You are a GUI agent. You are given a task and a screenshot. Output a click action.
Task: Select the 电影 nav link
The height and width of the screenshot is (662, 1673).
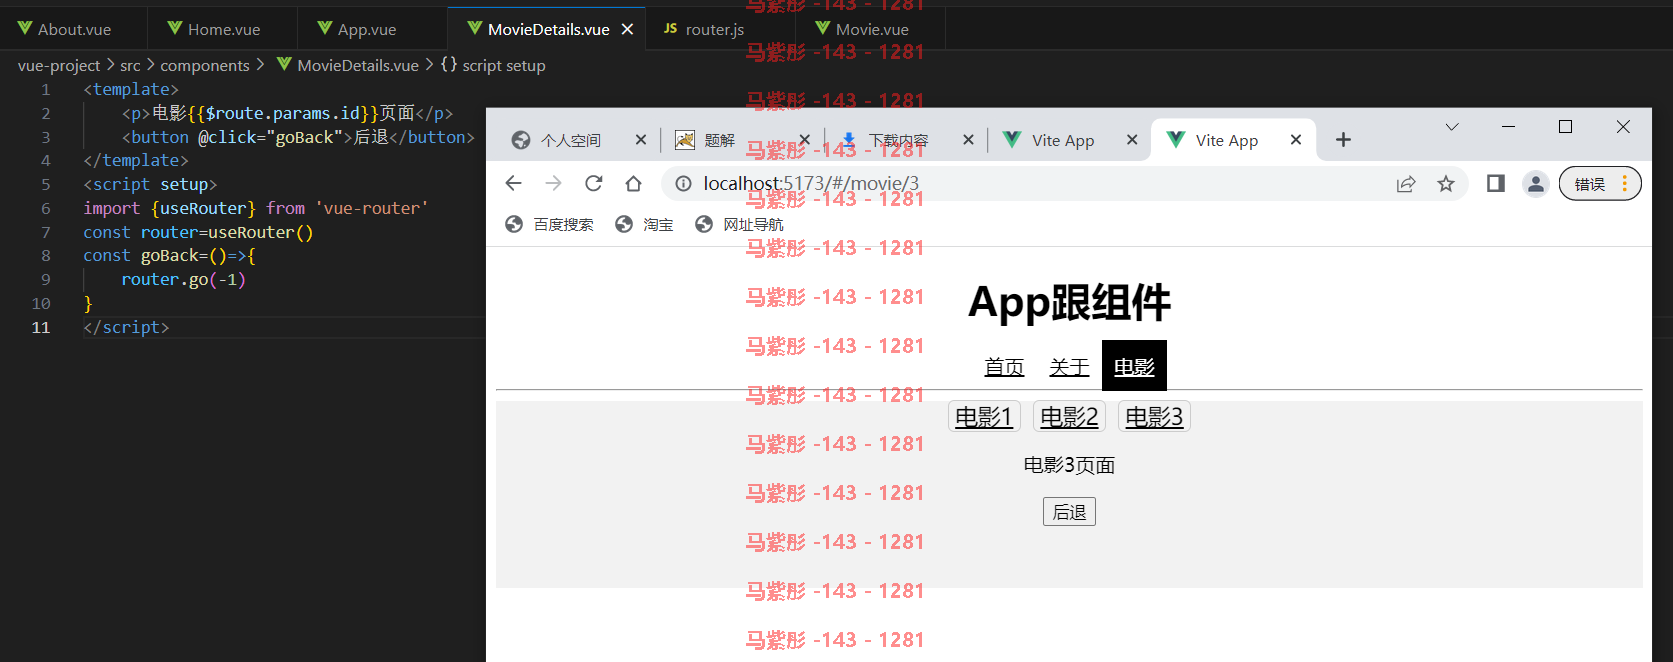tap(1134, 366)
